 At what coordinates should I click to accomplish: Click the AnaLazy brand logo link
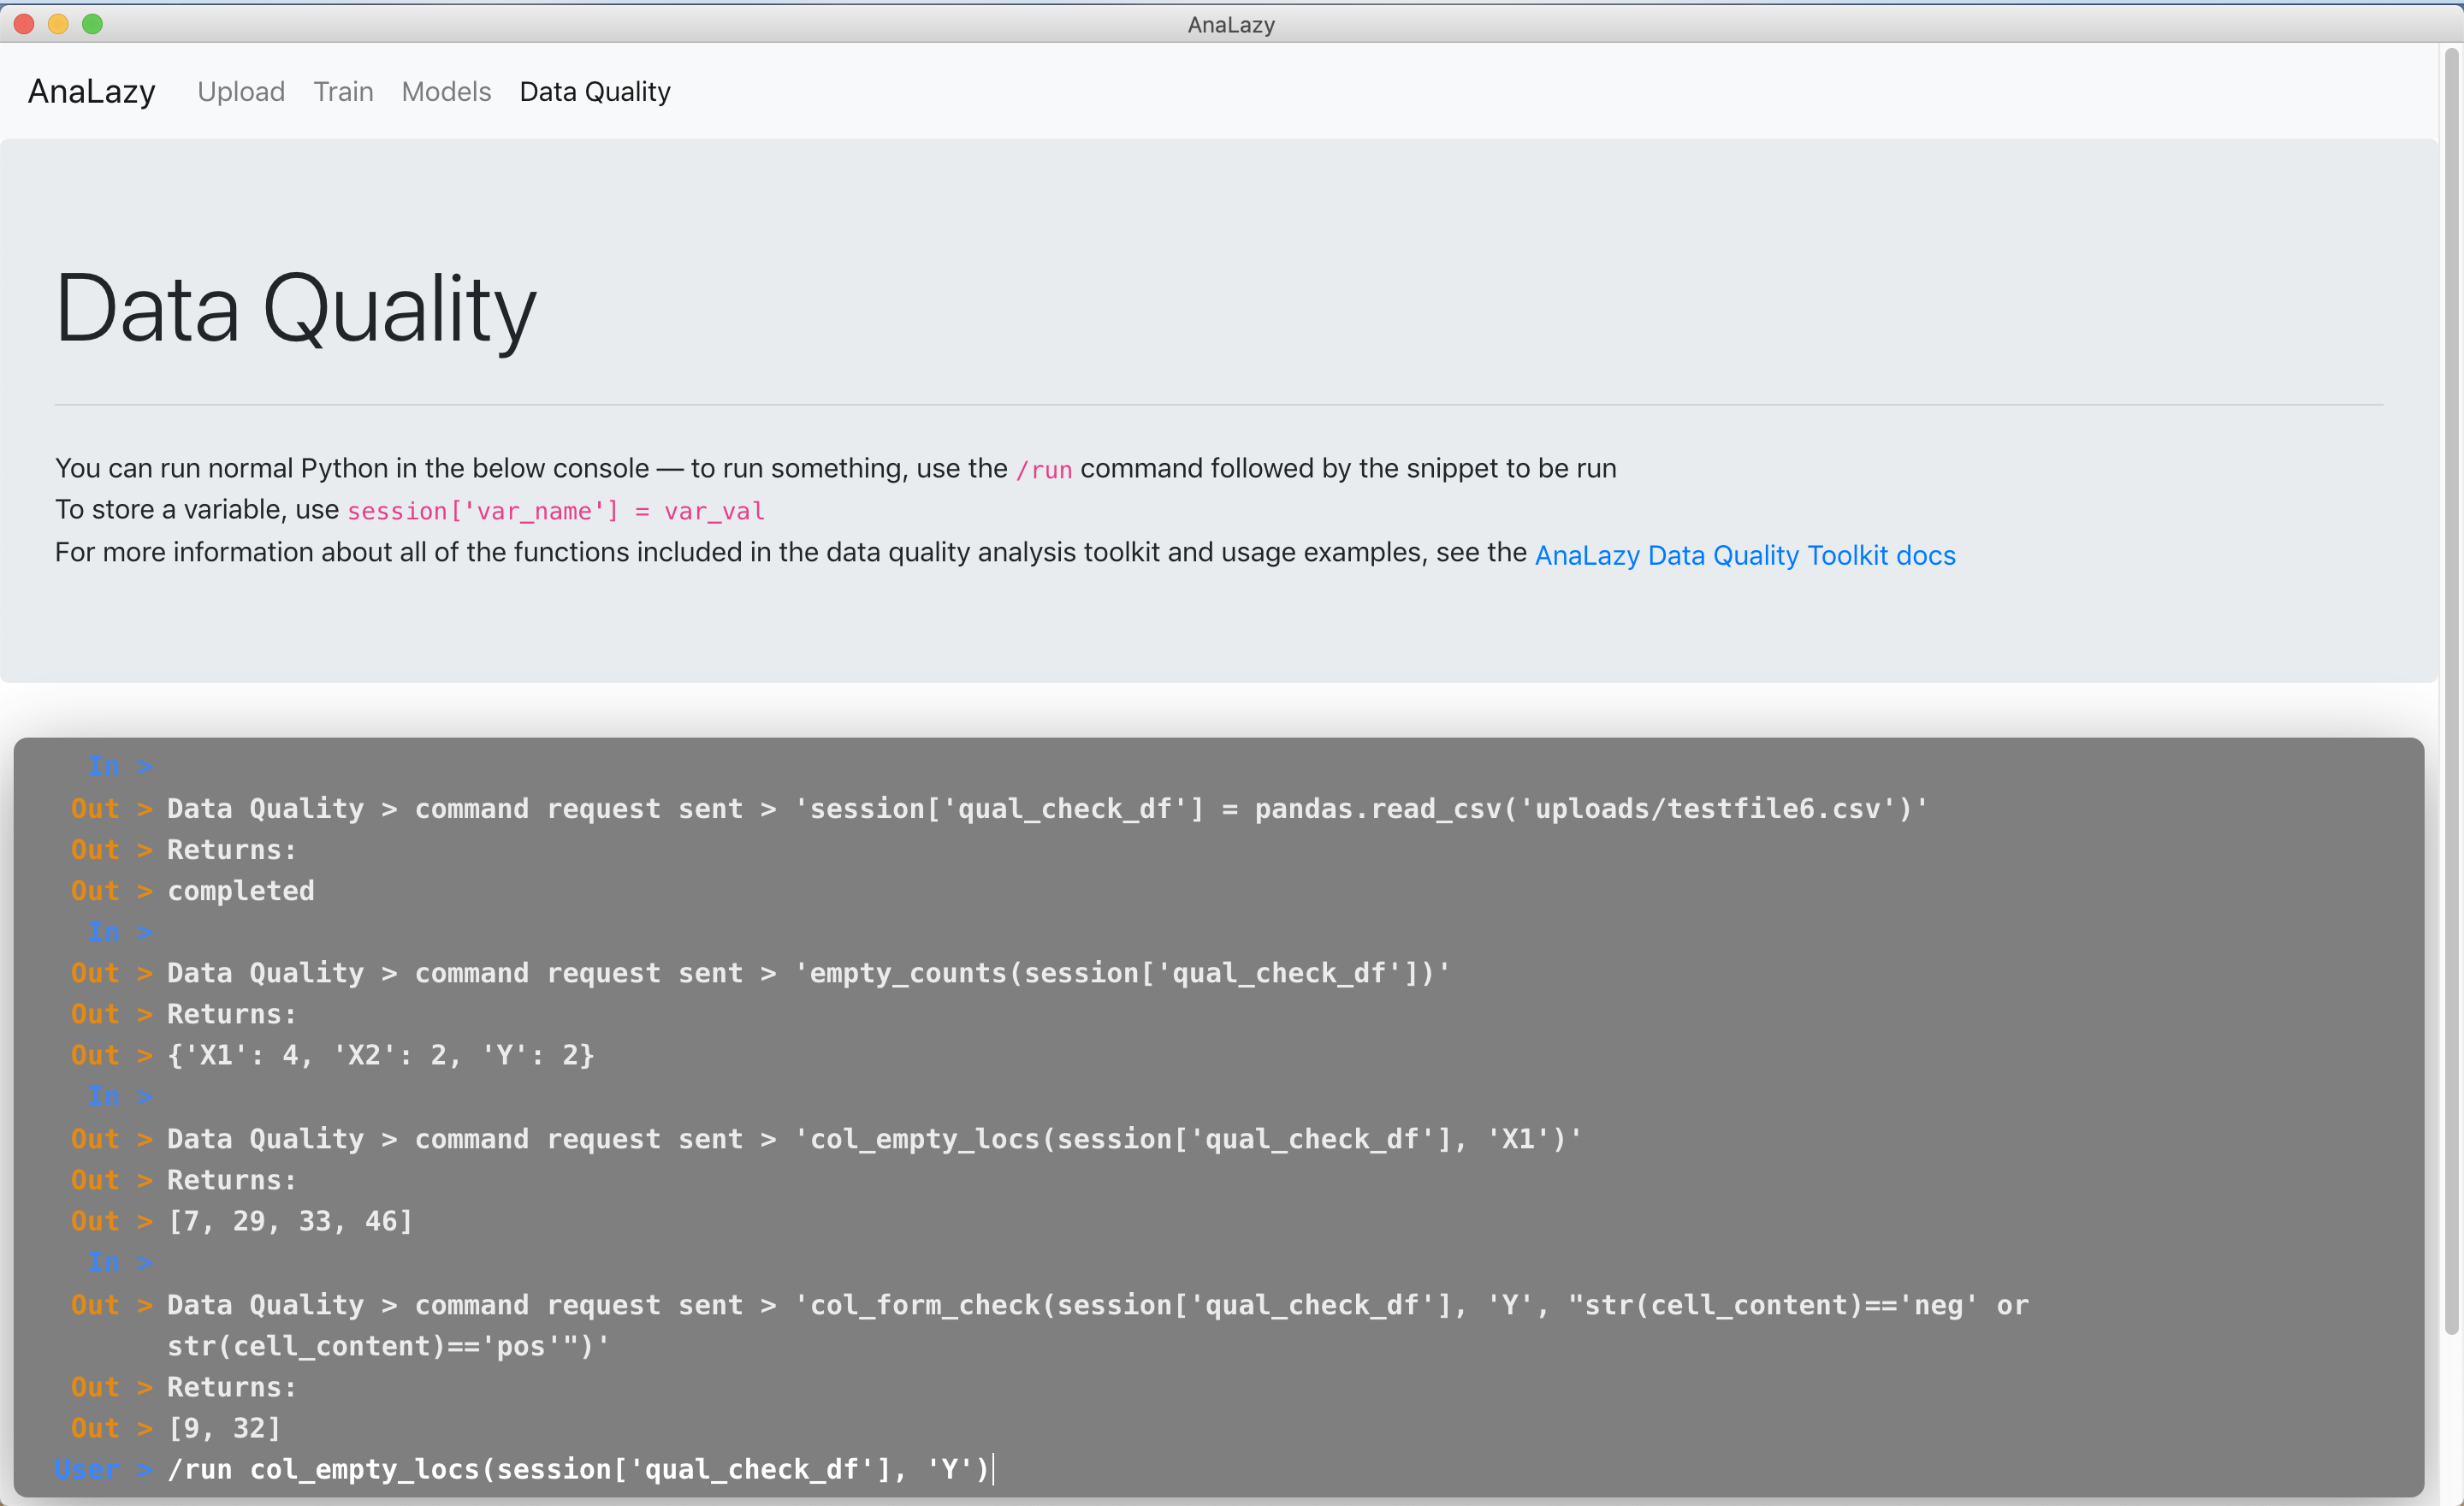[91, 92]
